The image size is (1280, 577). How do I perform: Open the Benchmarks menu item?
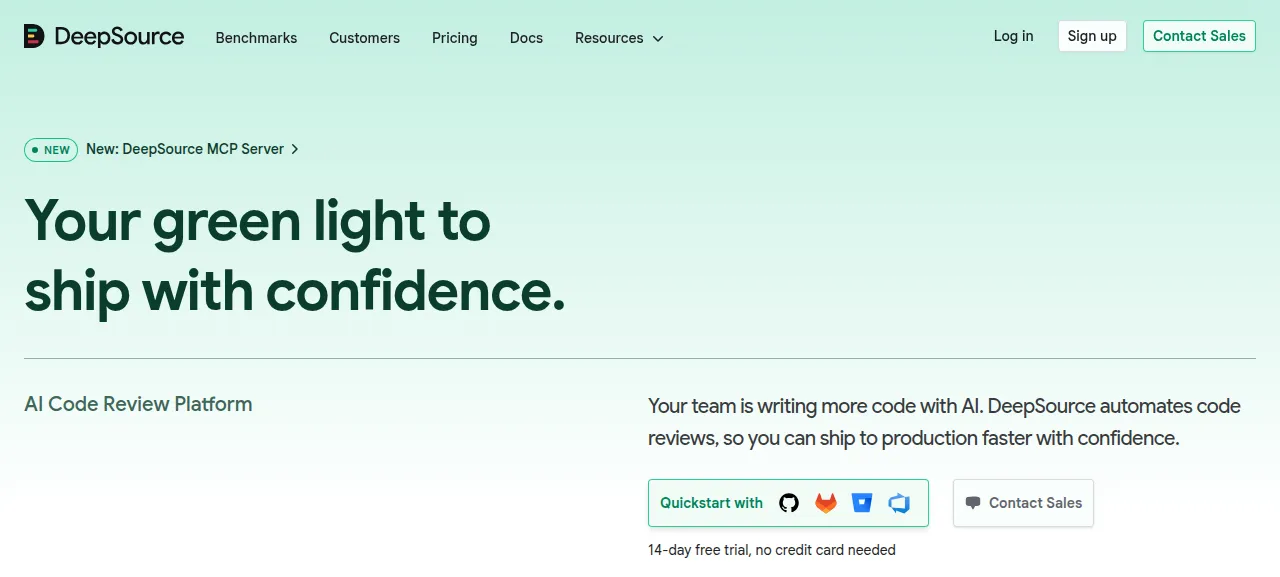[x=256, y=38]
